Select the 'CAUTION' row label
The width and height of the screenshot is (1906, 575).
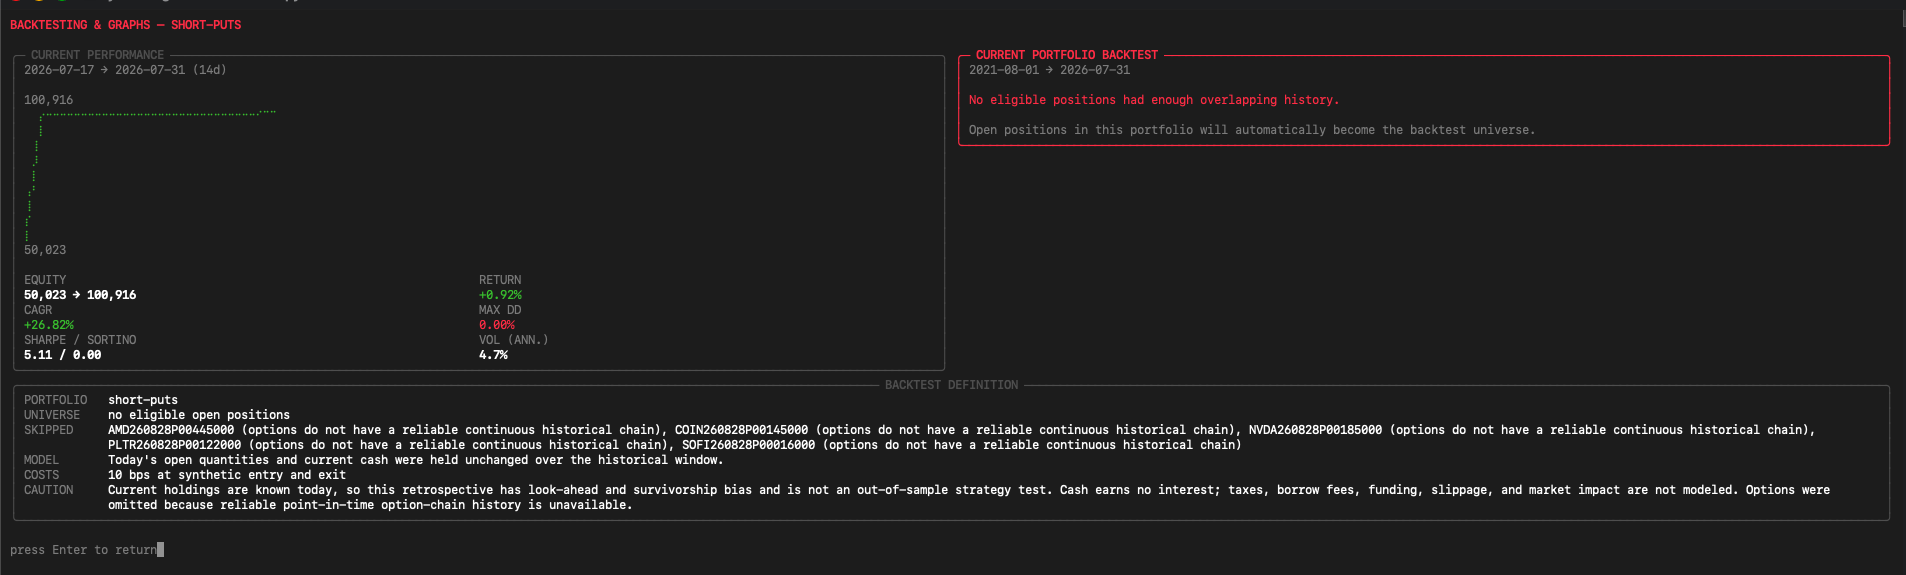click(x=49, y=490)
